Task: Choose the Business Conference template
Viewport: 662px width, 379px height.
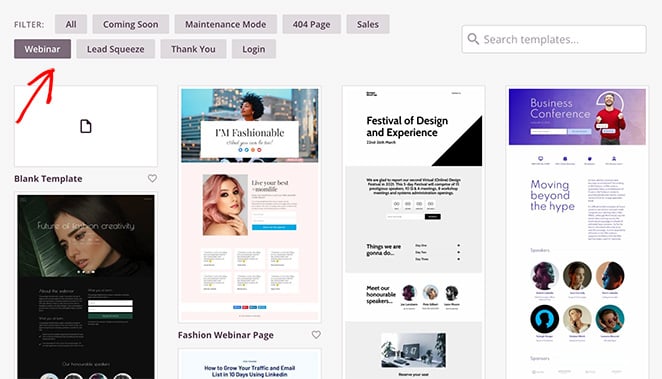Action: coord(577,232)
